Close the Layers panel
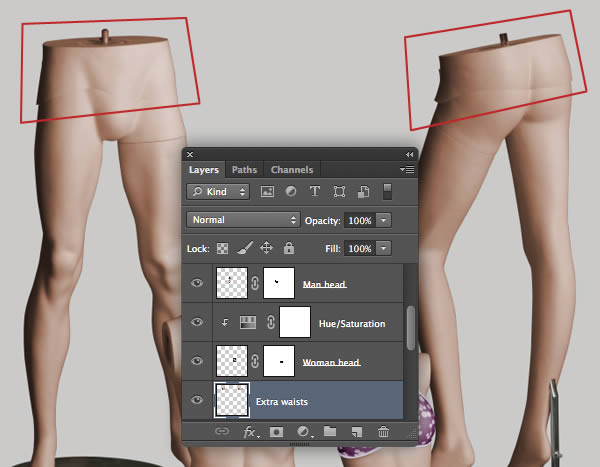This screenshot has height=467, width=600. 190,154
